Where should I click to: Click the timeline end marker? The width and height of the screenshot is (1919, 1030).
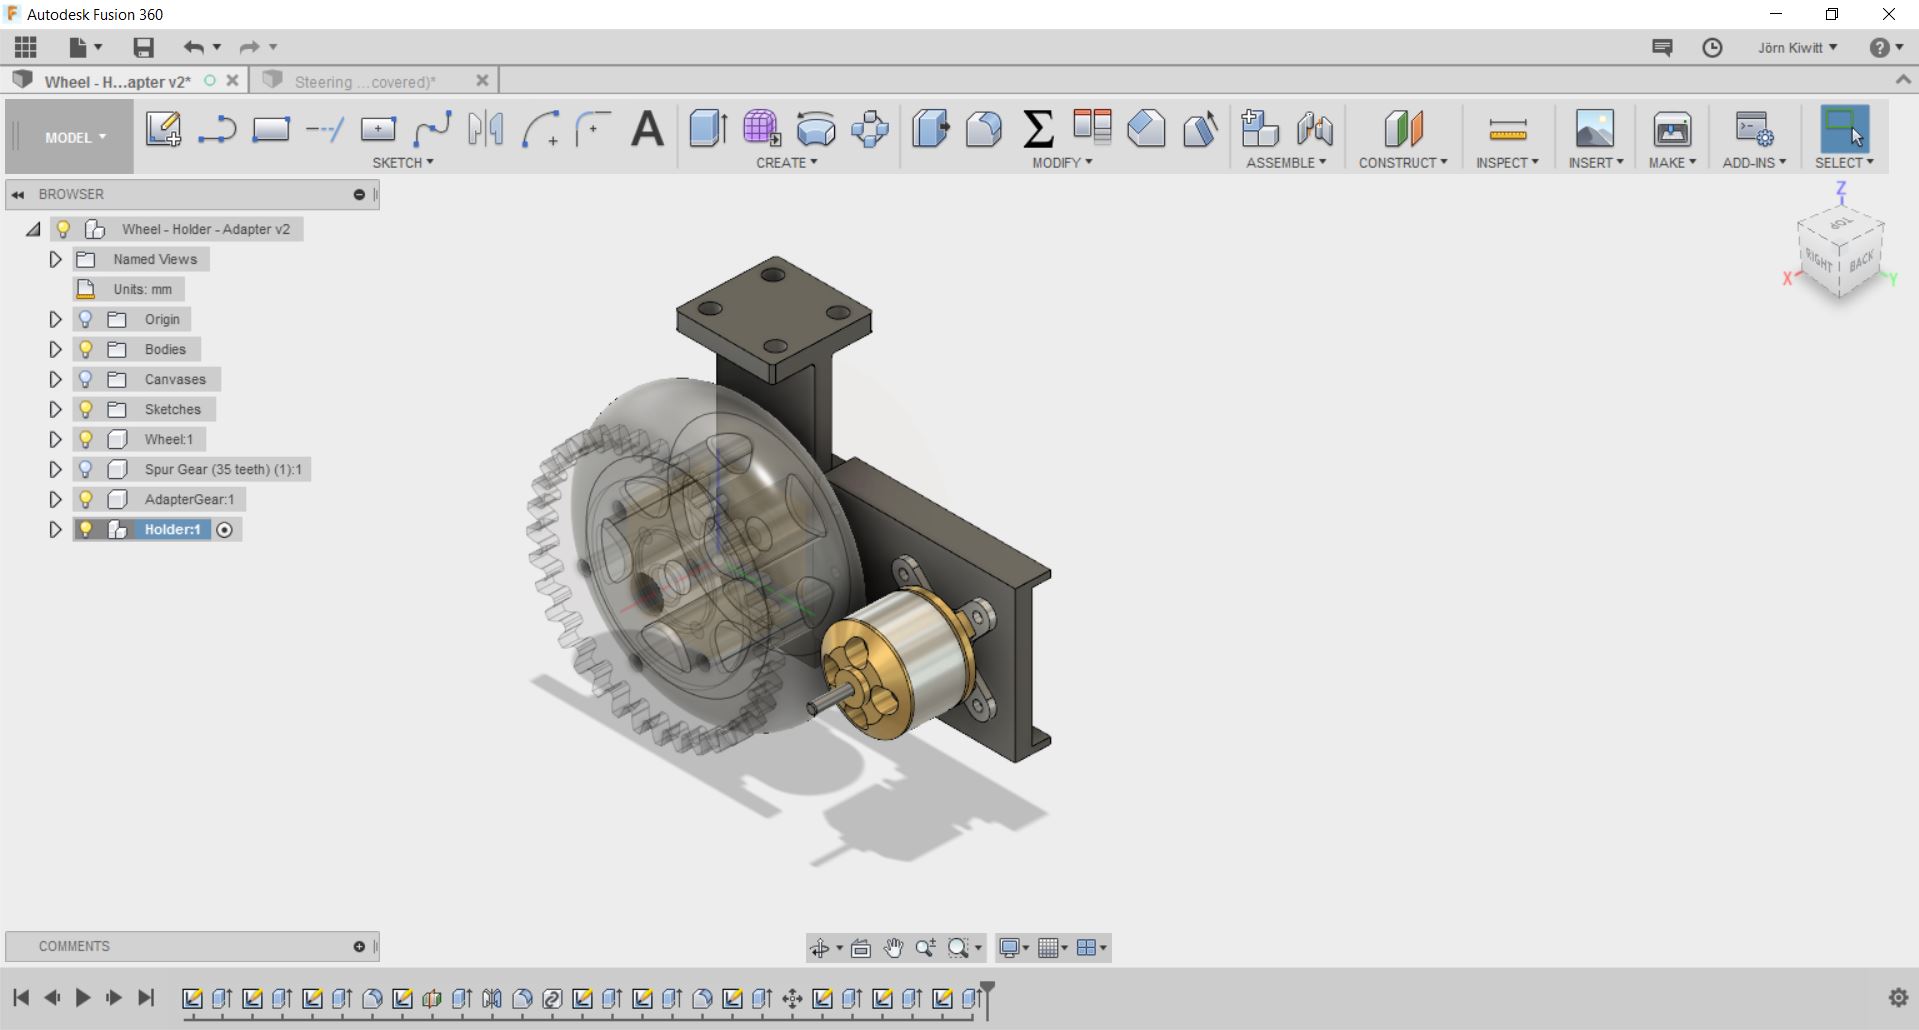coord(987,998)
